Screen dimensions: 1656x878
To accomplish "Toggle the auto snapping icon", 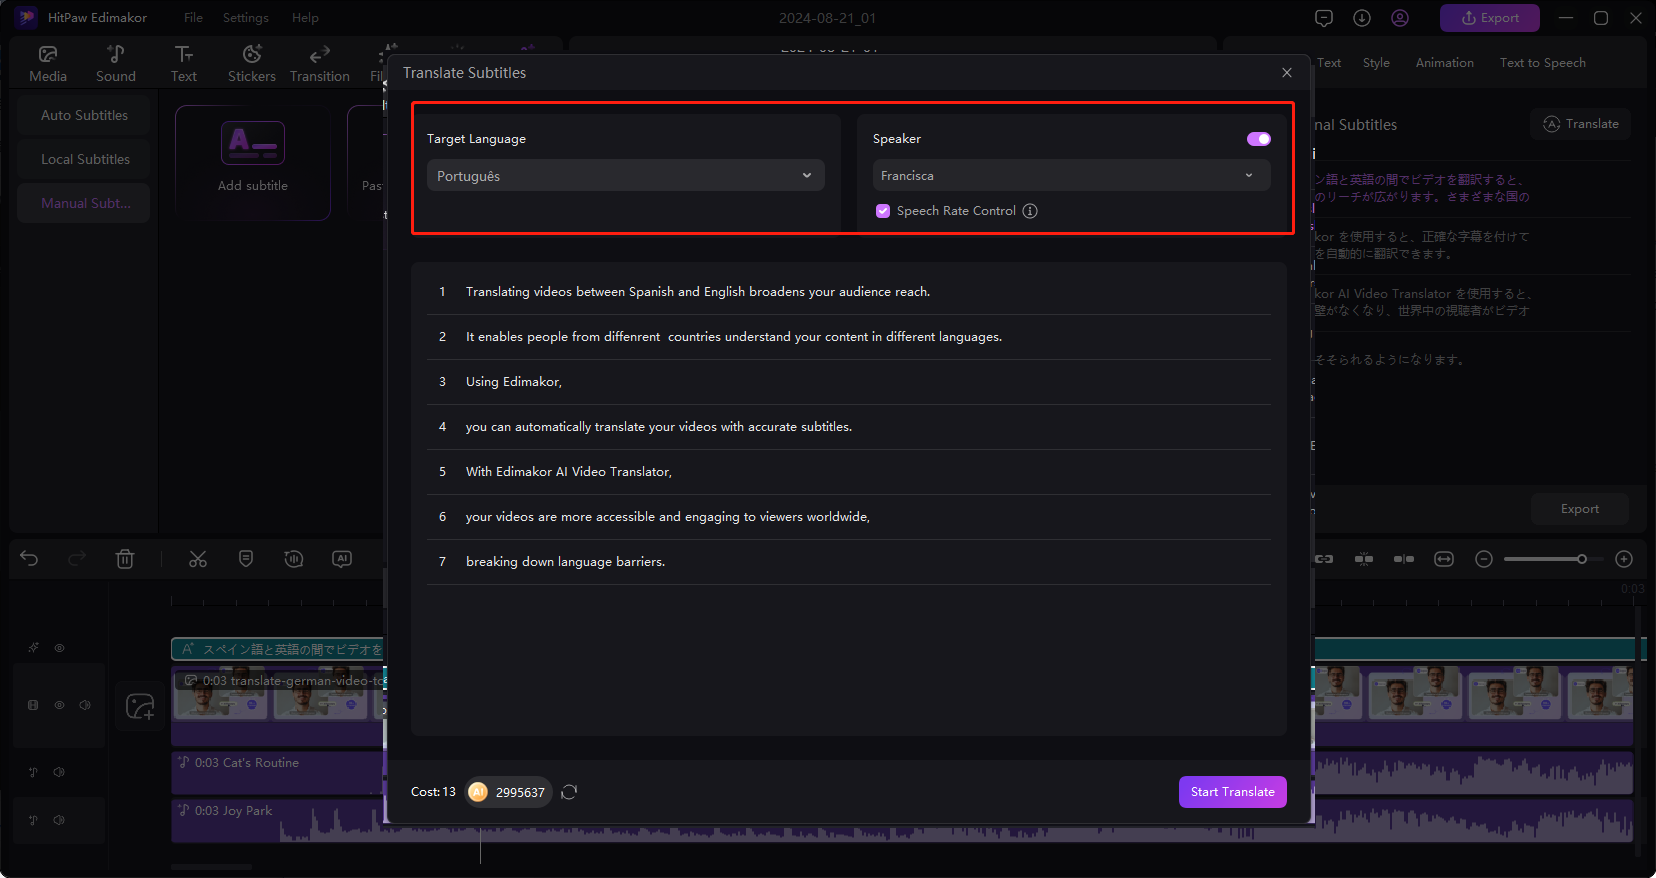I will 1364,559.
